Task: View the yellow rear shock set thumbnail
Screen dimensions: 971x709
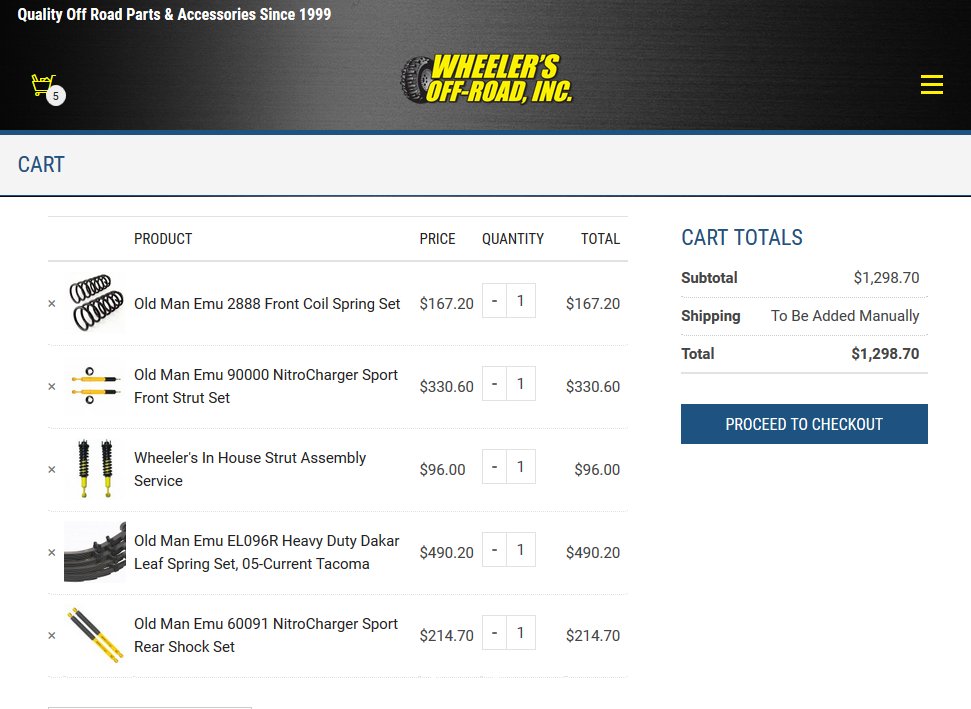Action: pos(95,635)
